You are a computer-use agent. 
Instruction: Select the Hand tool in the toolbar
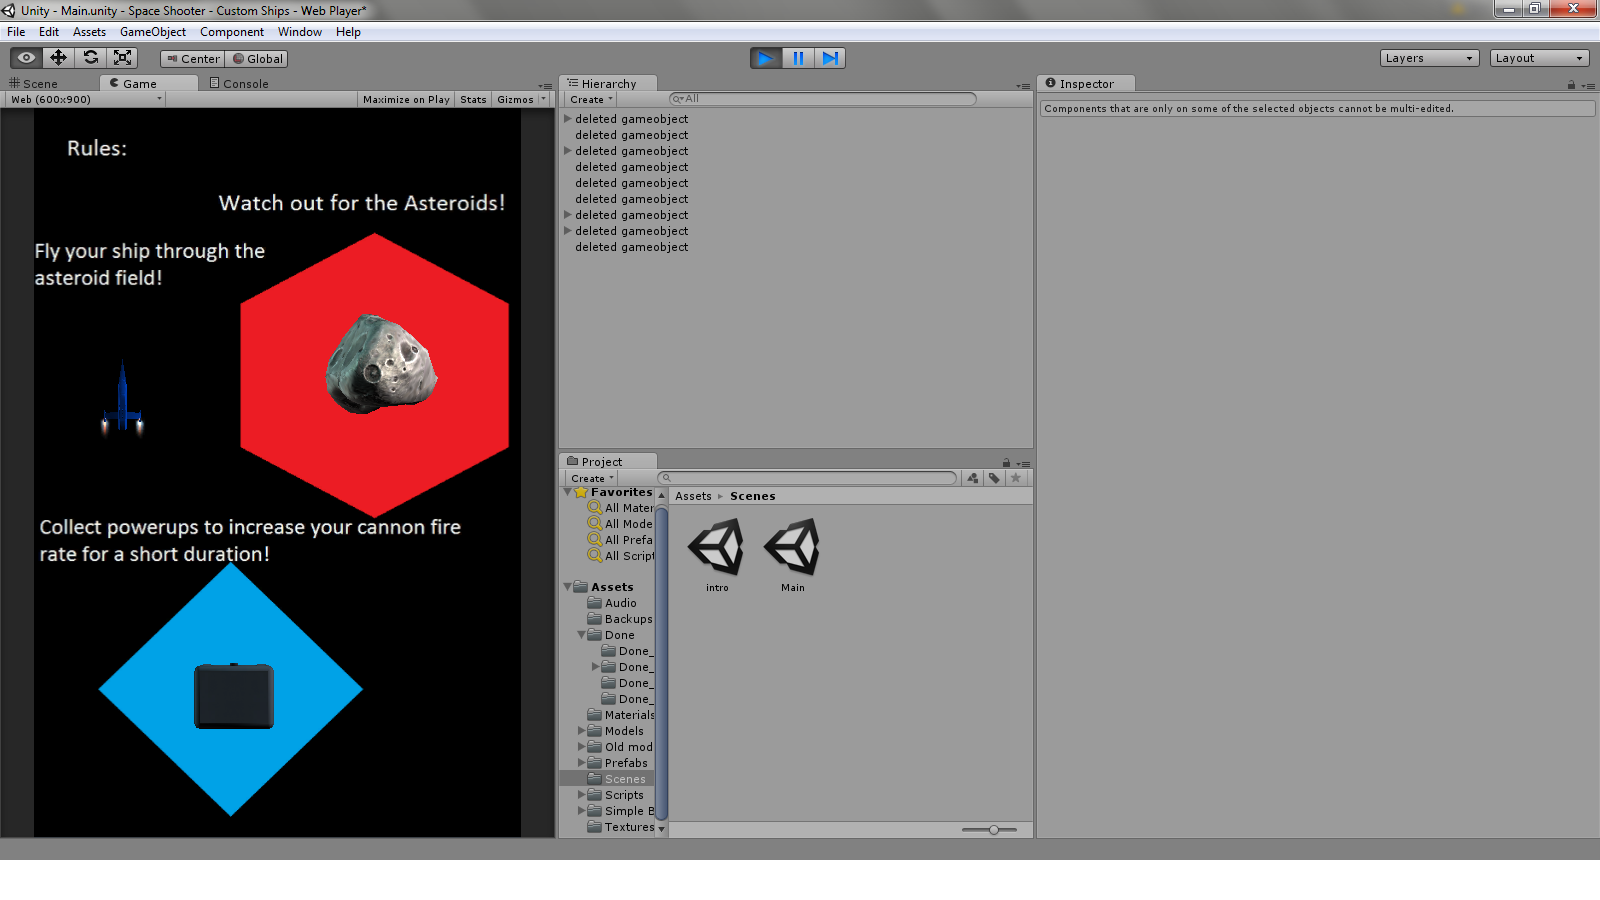[25, 57]
